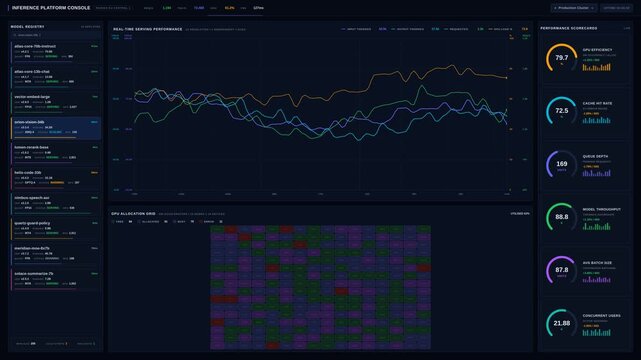Viewport: 641px width, 360px height.
Task: Toggle the Error filter in GPU grid legend
Action: 211,221
